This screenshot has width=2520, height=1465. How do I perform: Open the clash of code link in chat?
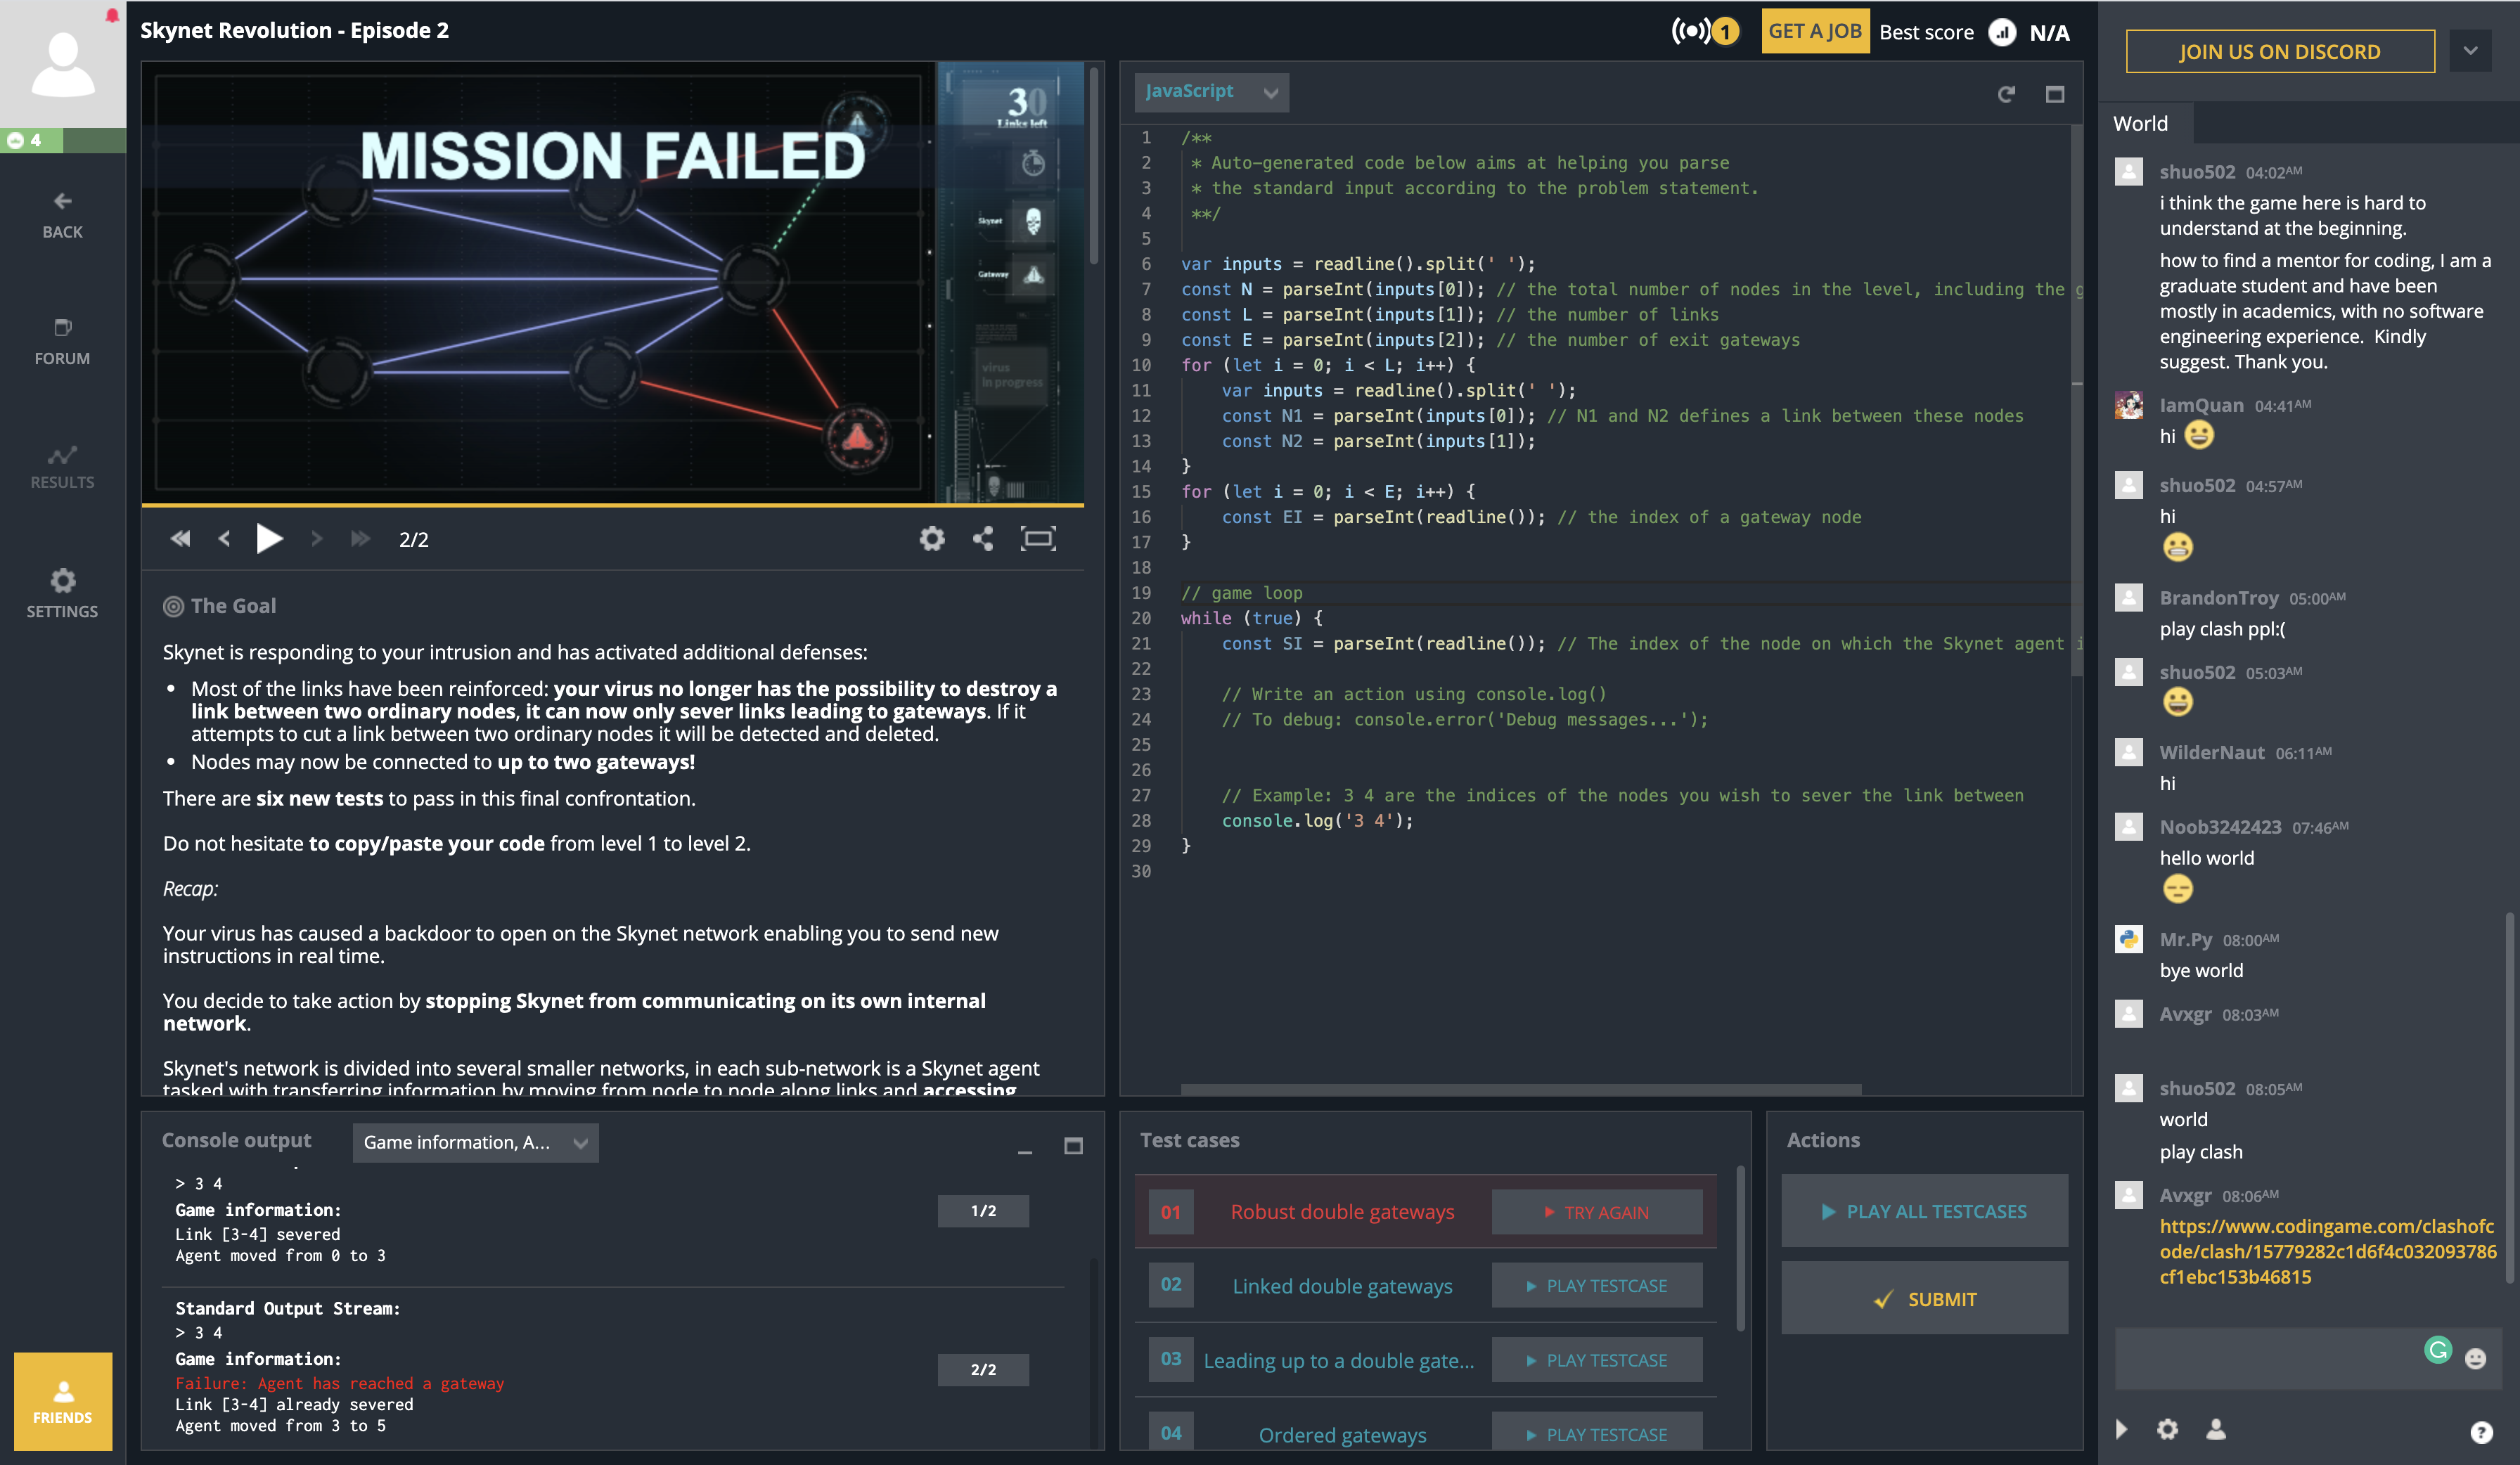(2327, 1251)
